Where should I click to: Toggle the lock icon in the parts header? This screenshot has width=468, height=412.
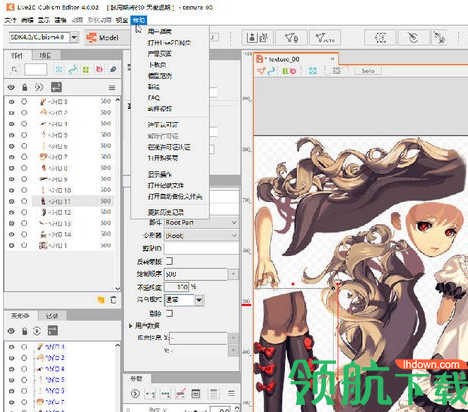(25, 87)
